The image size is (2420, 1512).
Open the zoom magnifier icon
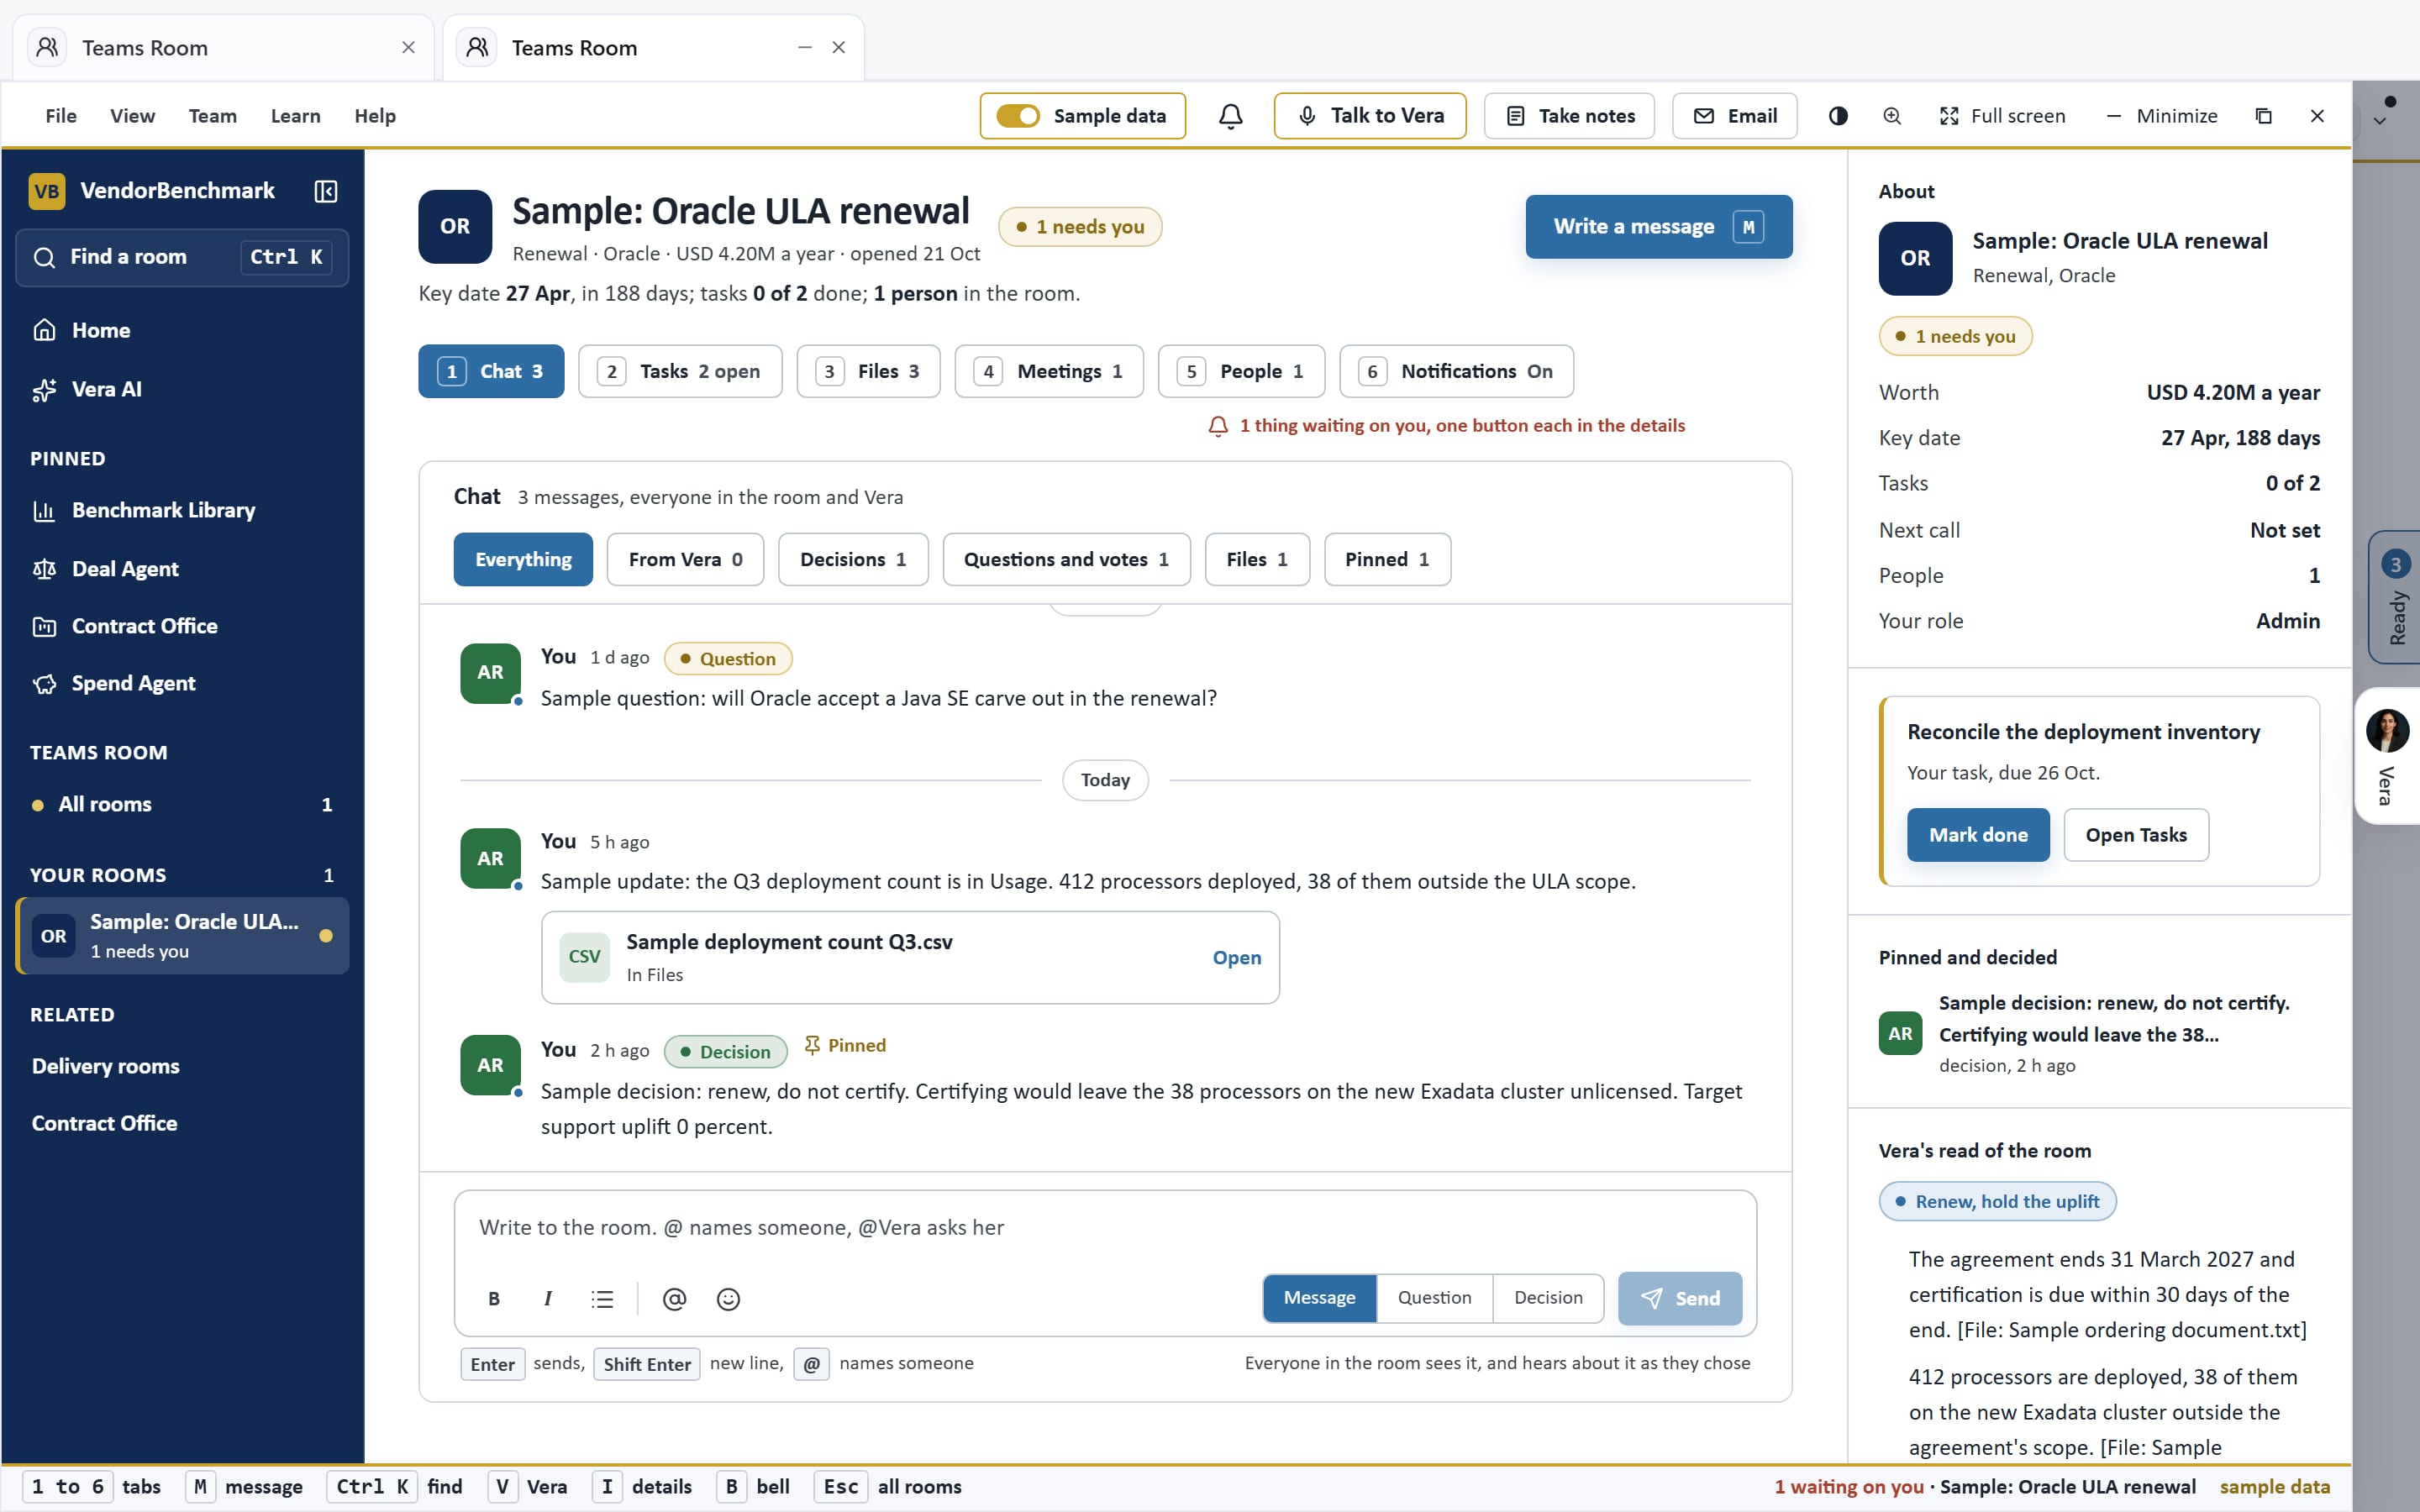pyautogui.click(x=1892, y=116)
